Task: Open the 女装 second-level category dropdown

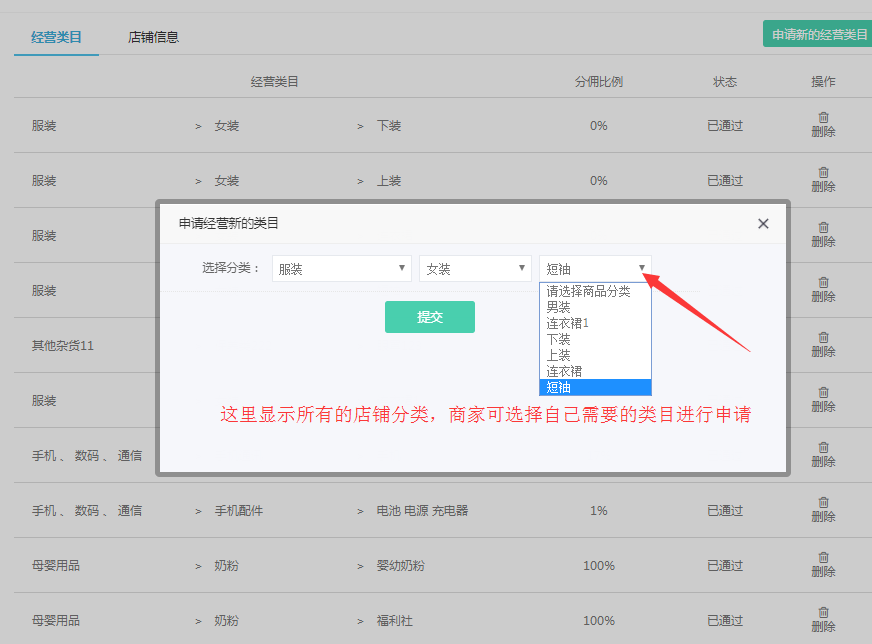Action: tap(475, 269)
